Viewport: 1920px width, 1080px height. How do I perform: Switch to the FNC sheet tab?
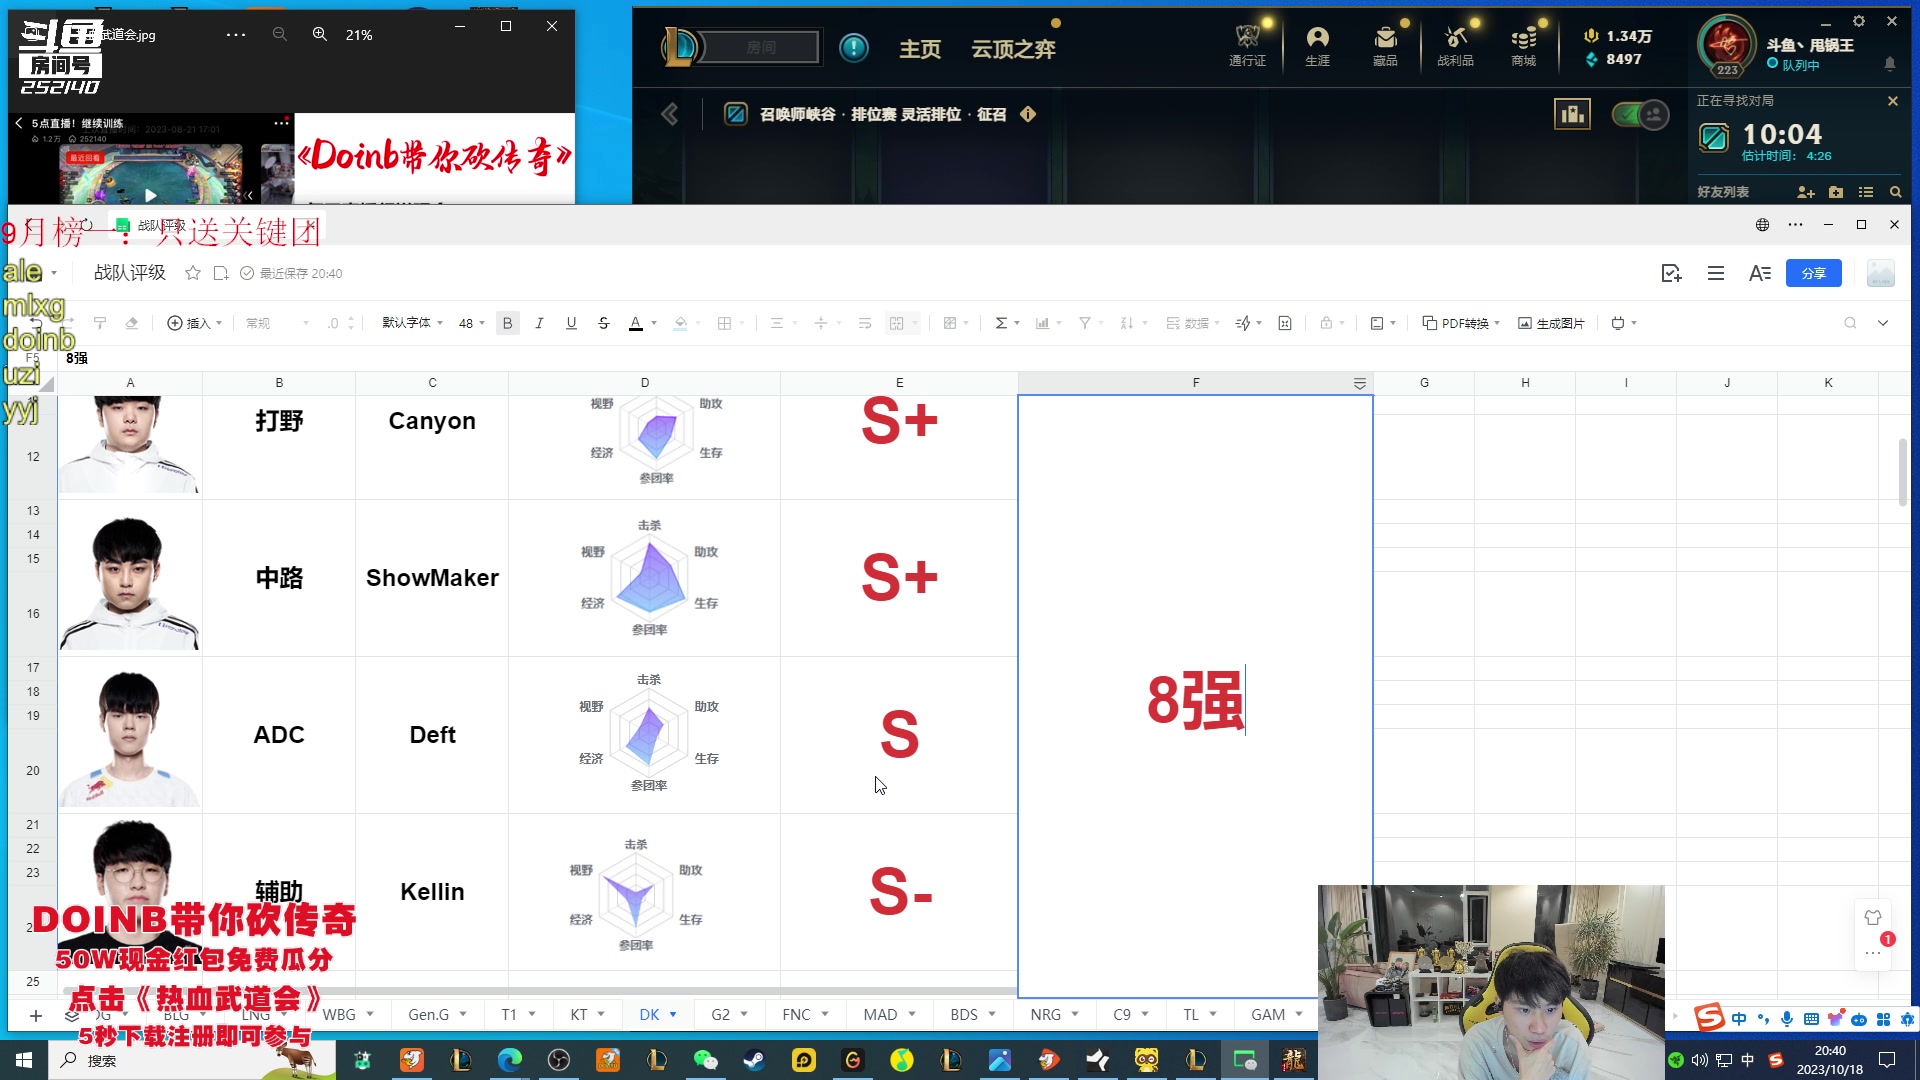pyautogui.click(x=796, y=1014)
